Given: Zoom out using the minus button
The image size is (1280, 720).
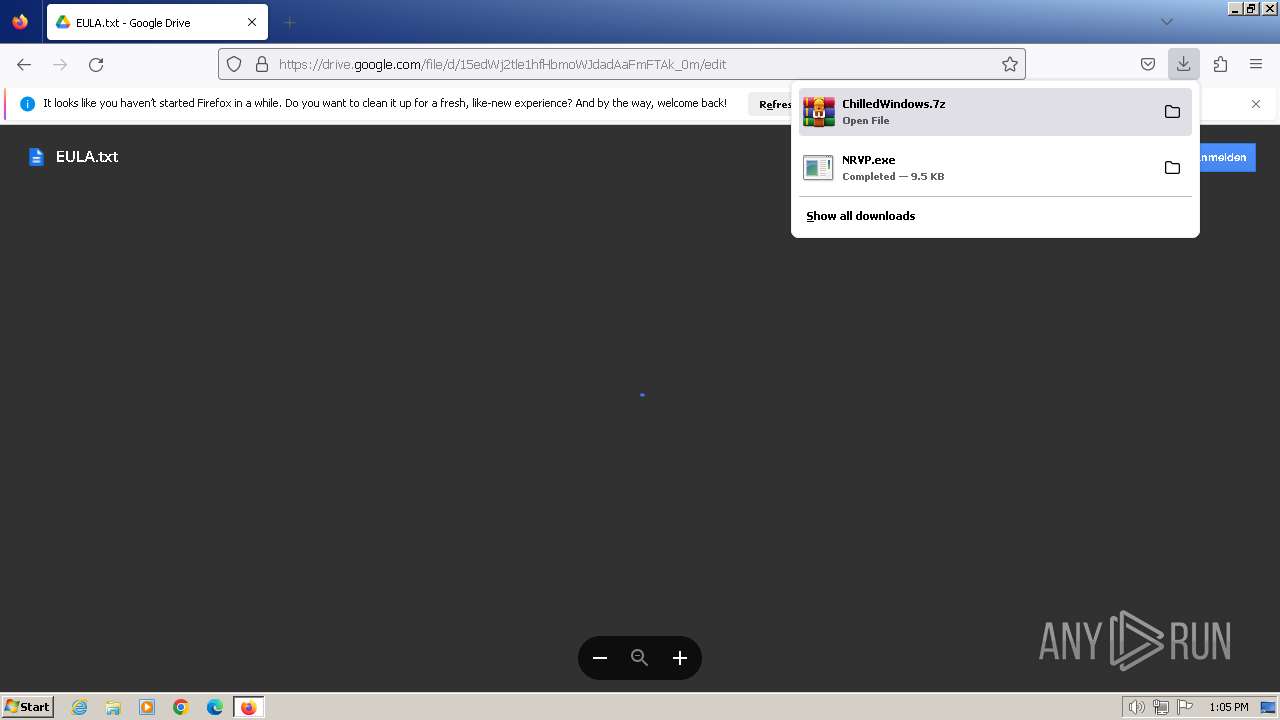Looking at the screenshot, I should pos(600,658).
